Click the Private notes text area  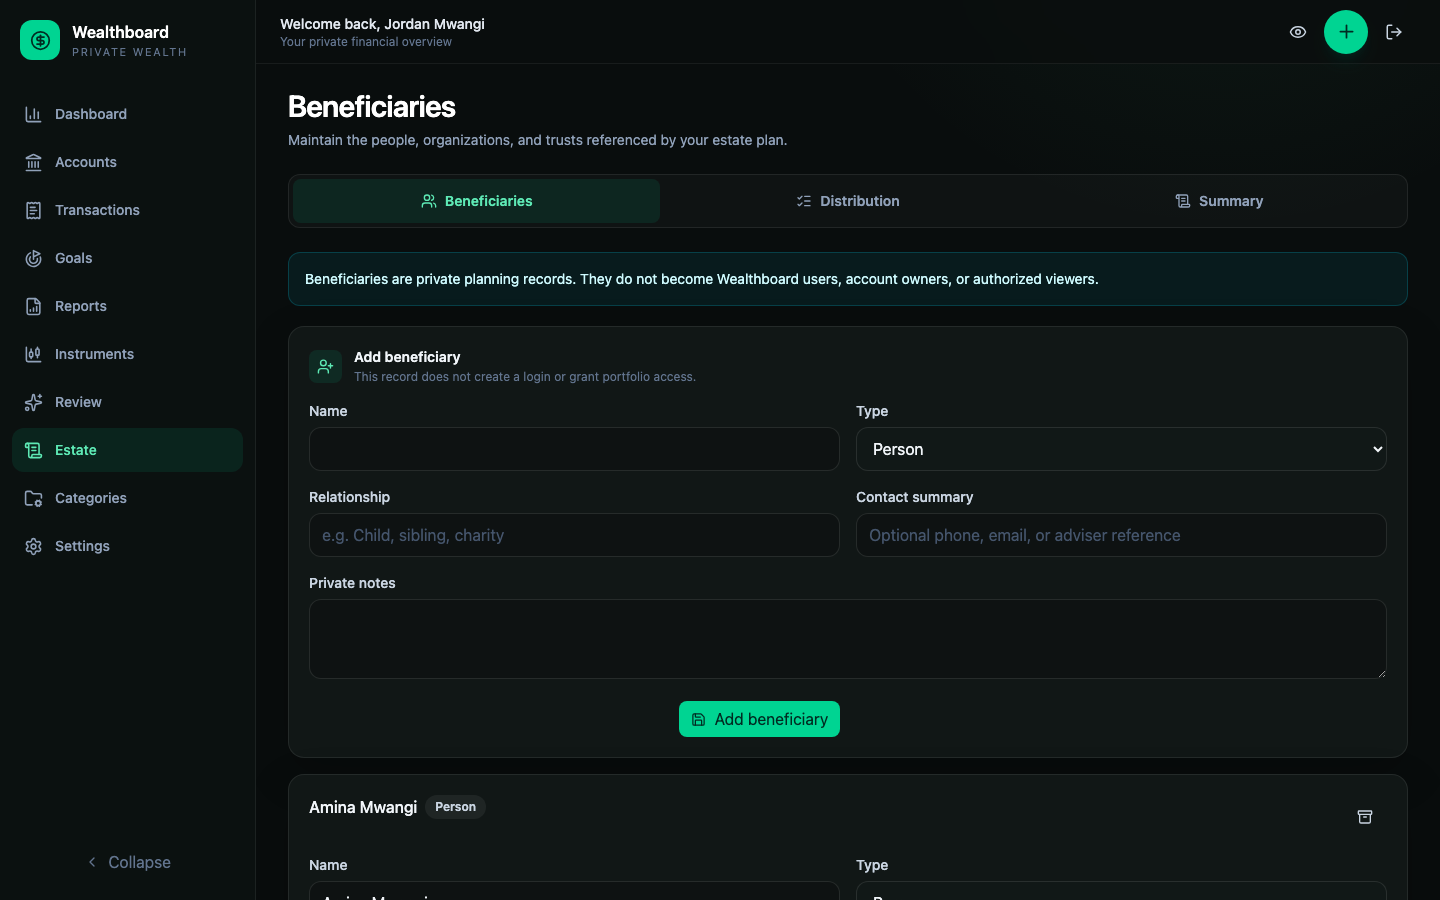(x=848, y=639)
